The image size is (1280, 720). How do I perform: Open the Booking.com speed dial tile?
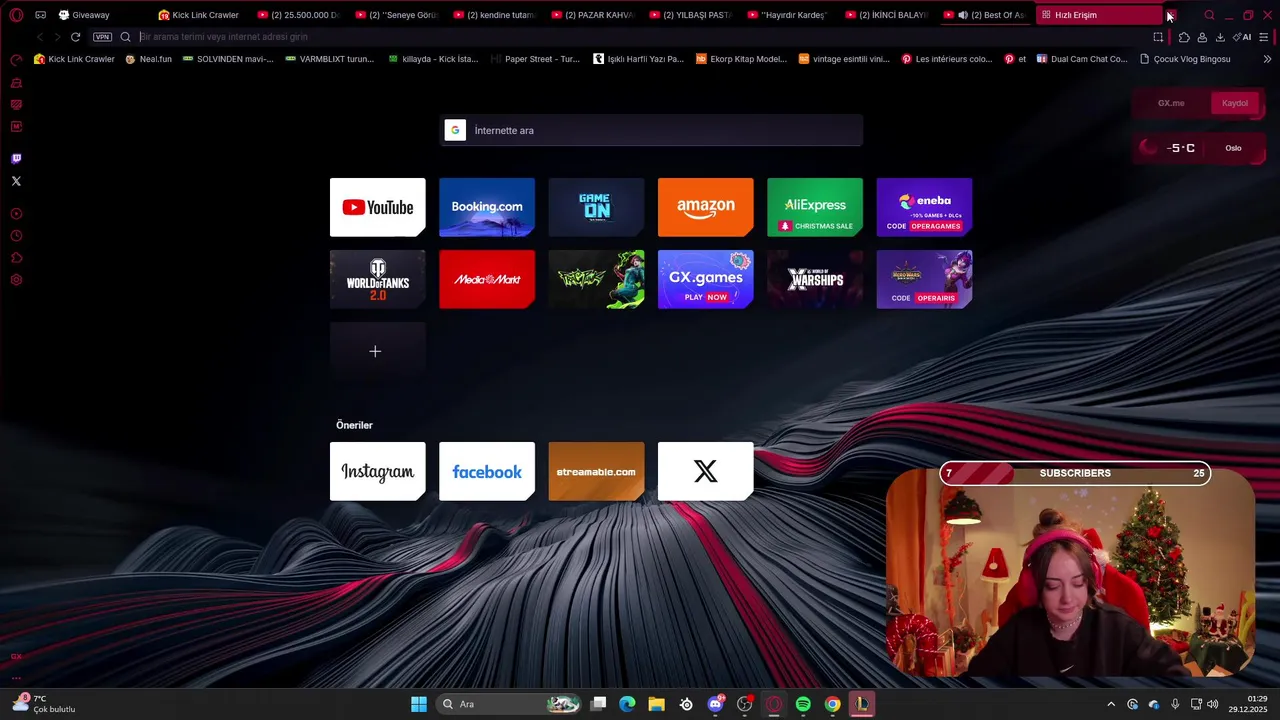487,207
